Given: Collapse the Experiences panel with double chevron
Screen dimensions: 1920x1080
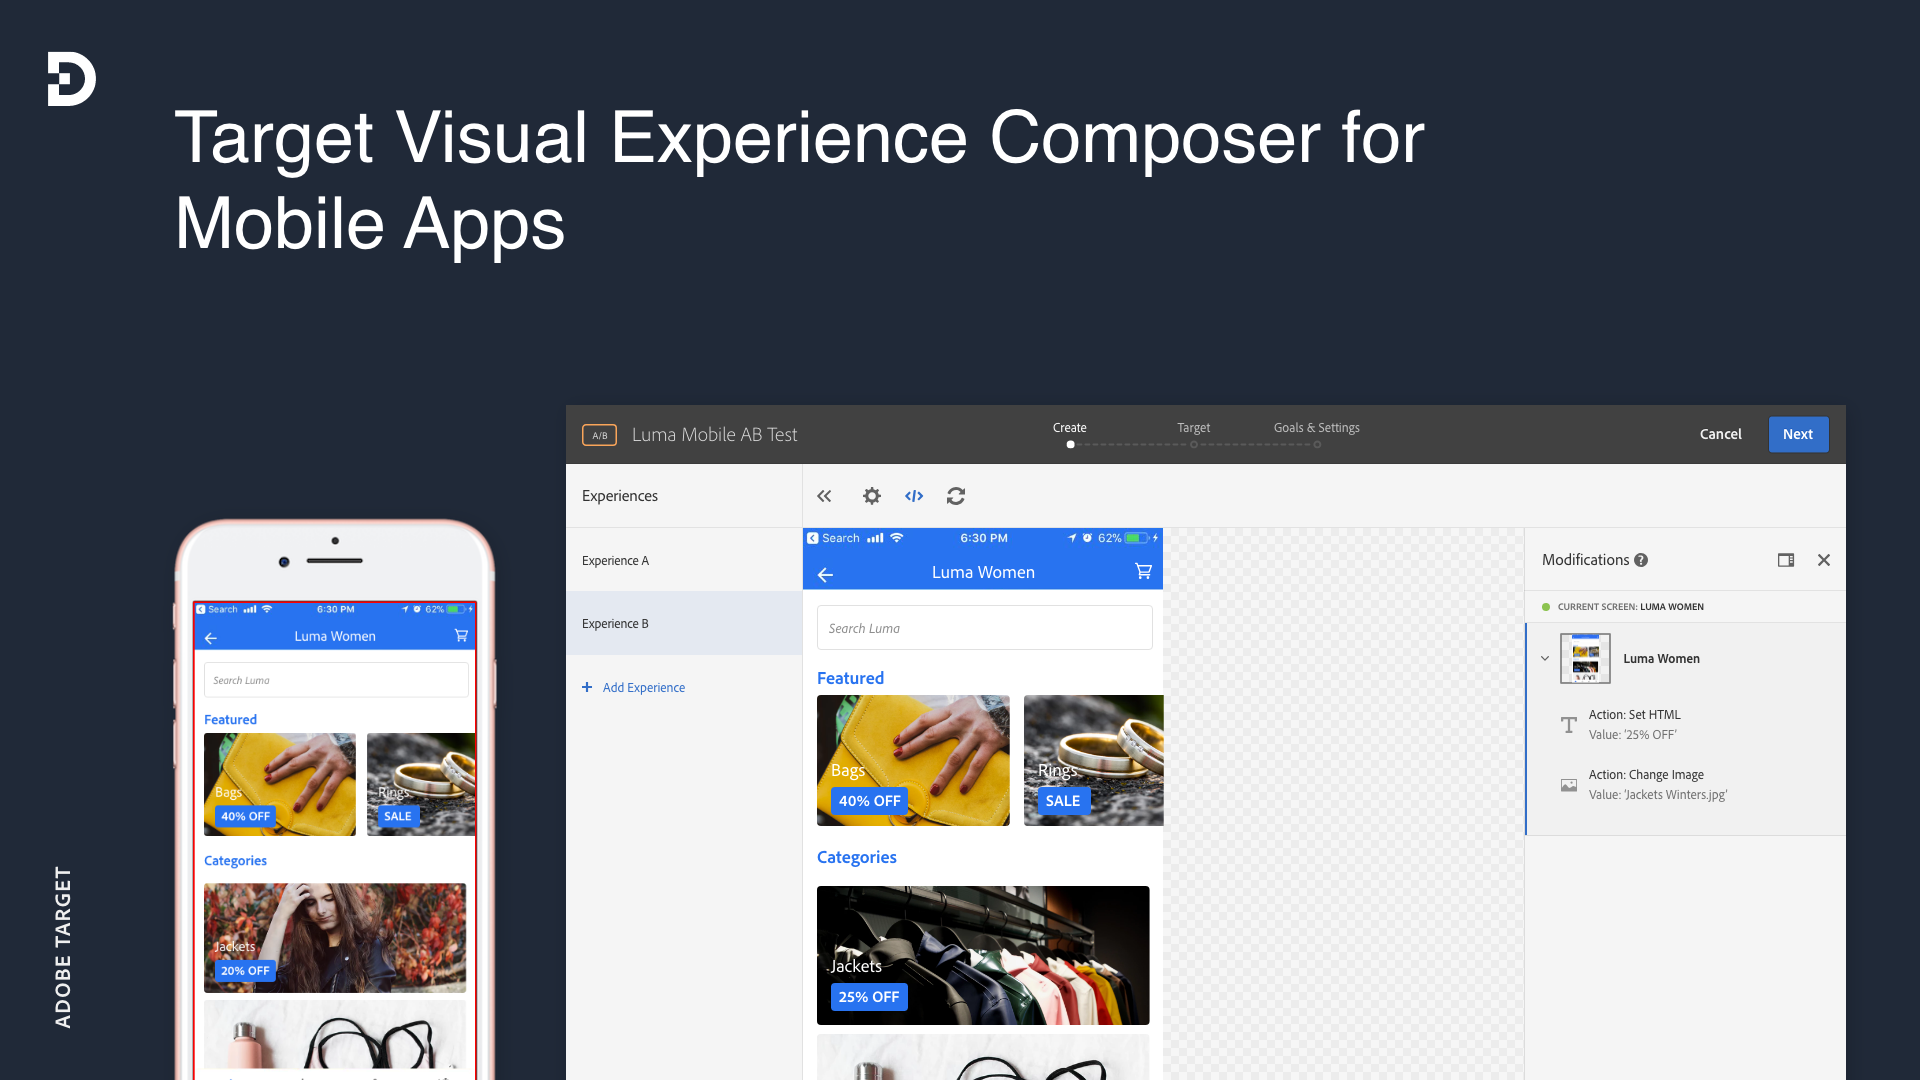Looking at the screenshot, I should click(824, 496).
